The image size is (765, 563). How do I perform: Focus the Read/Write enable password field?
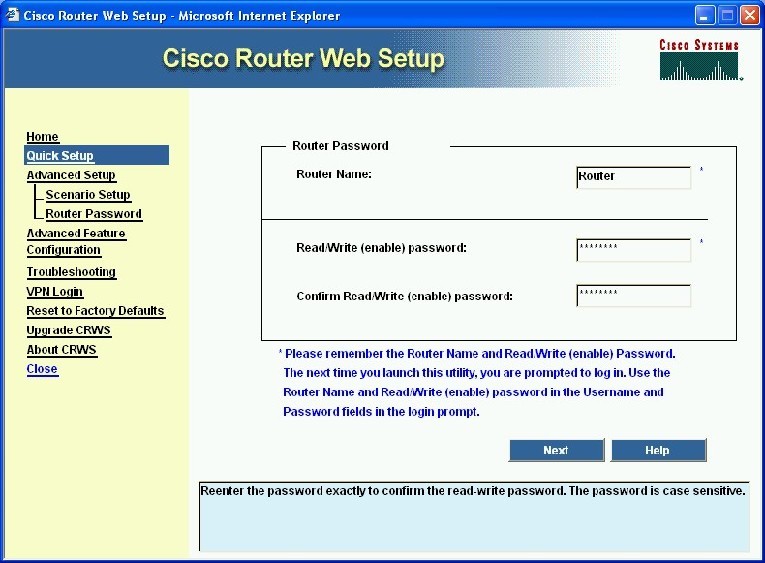[x=633, y=249]
